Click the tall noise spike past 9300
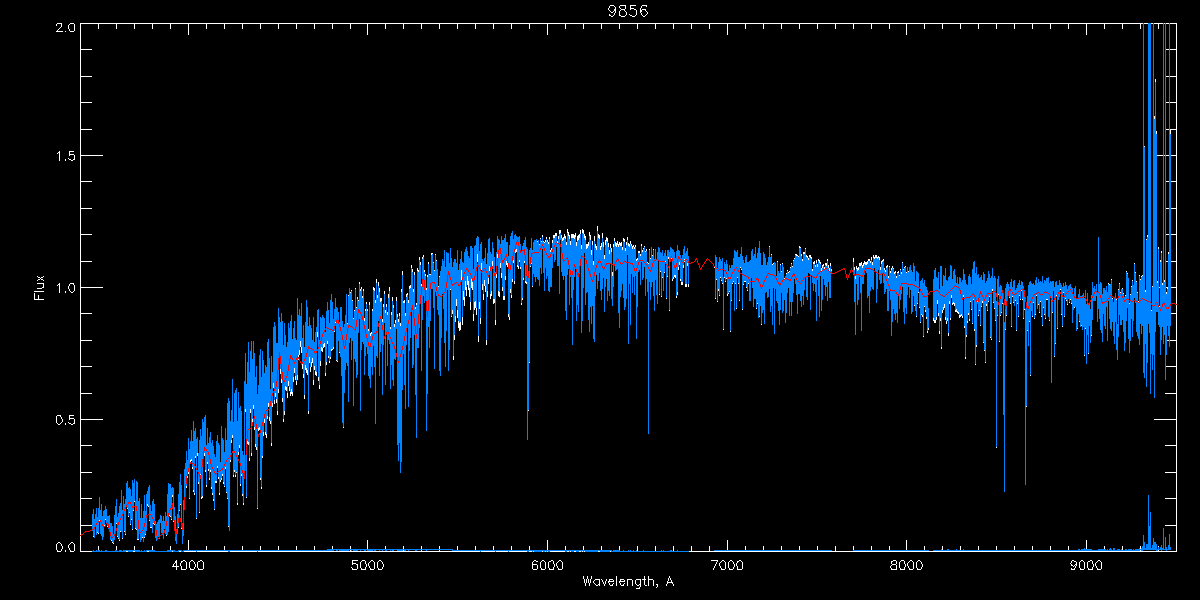Screen dimensions: 1200x600 [x=1148, y=100]
